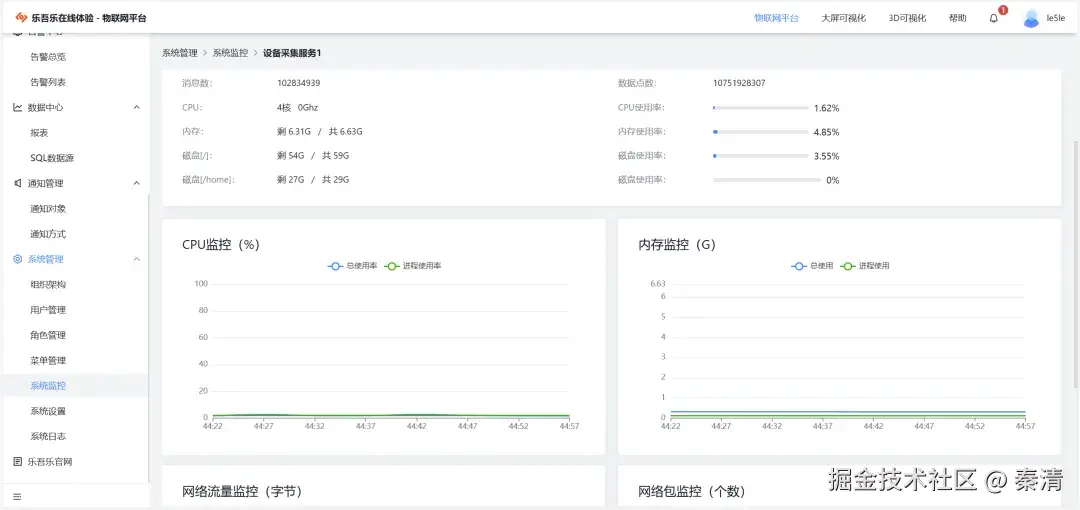The image size is (1080, 510).
Task: Open the notification bell icon
Action: [993, 19]
